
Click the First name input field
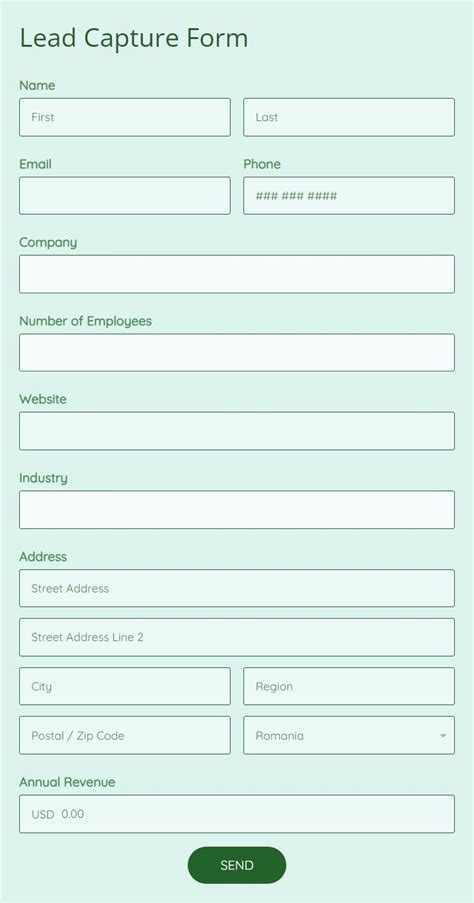tap(124, 117)
